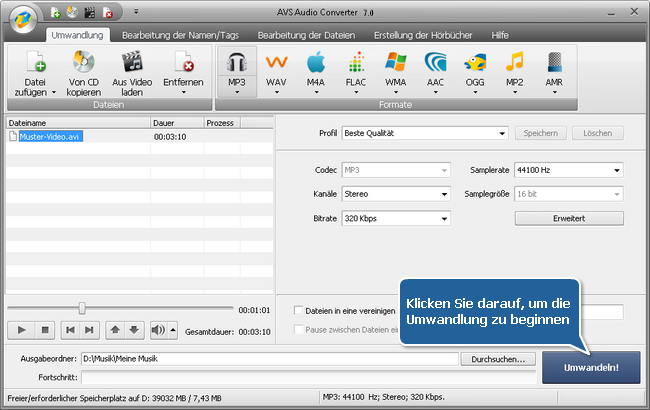Viewport: 650px width, 410px height.
Task: Start conversion with Umwandeln! button
Action: point(590,367)
